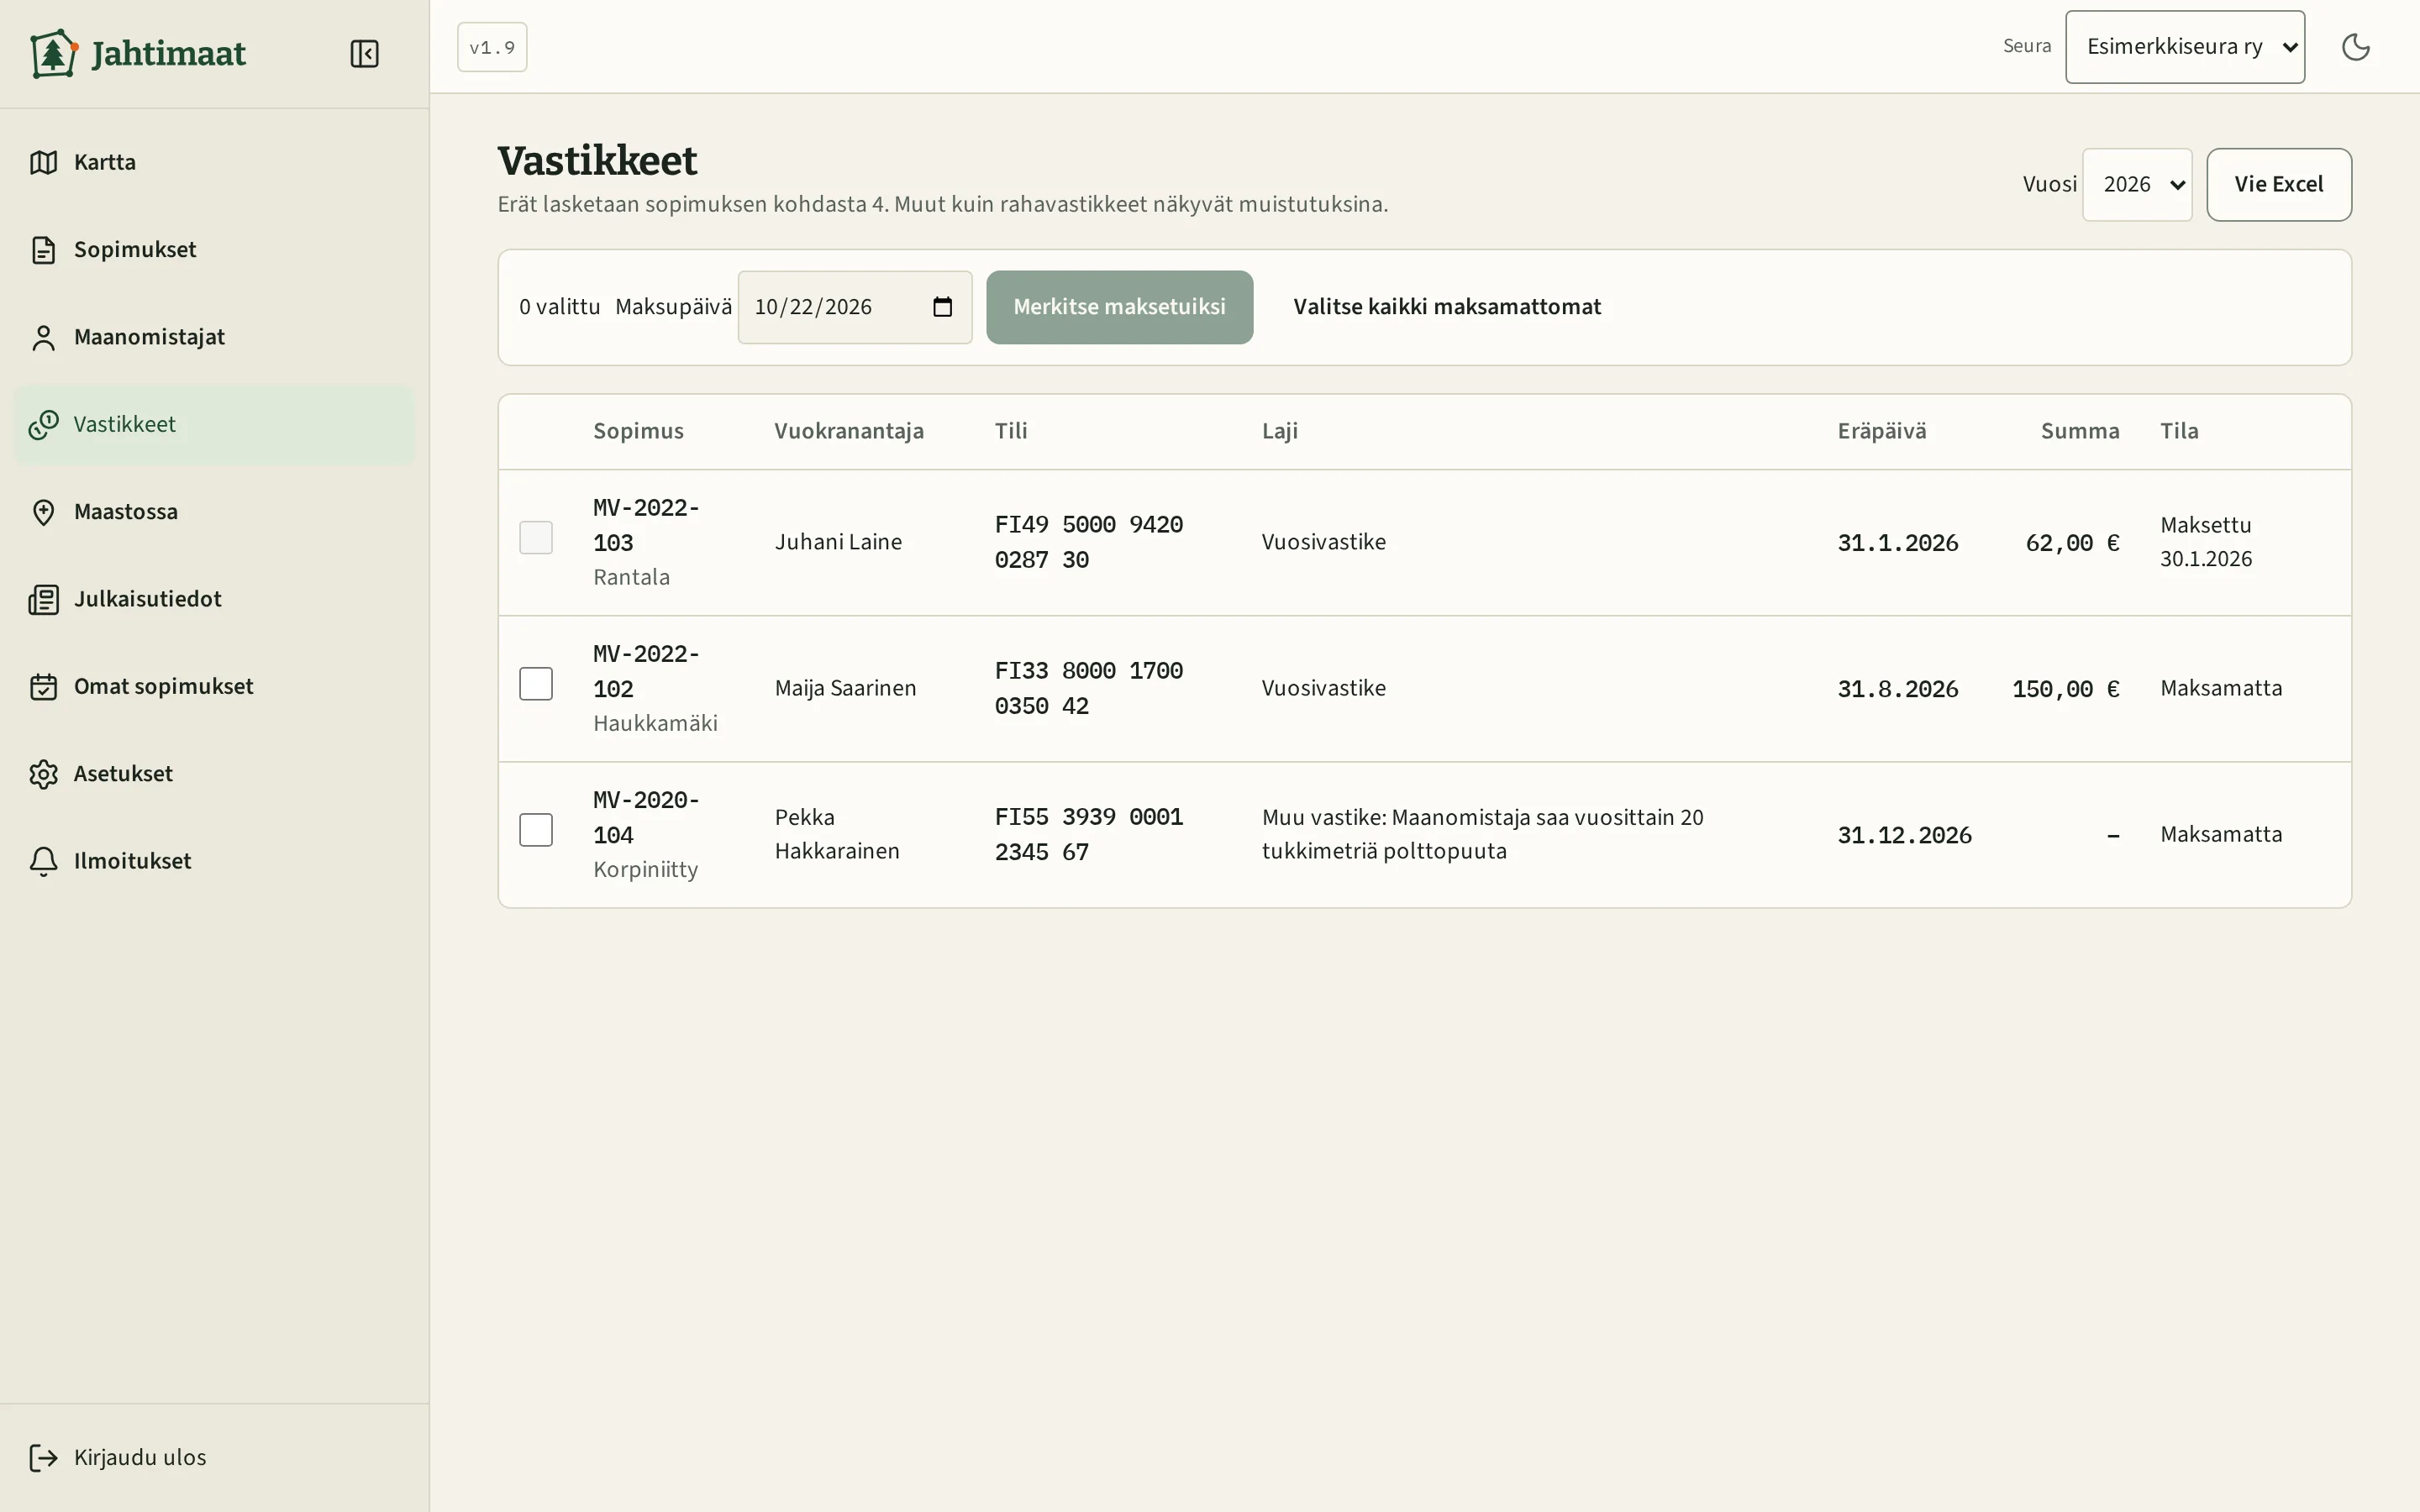Open the Vuosi year dropdown
Viewport: 2420px width, 1512px height.
click(2137, 185)
